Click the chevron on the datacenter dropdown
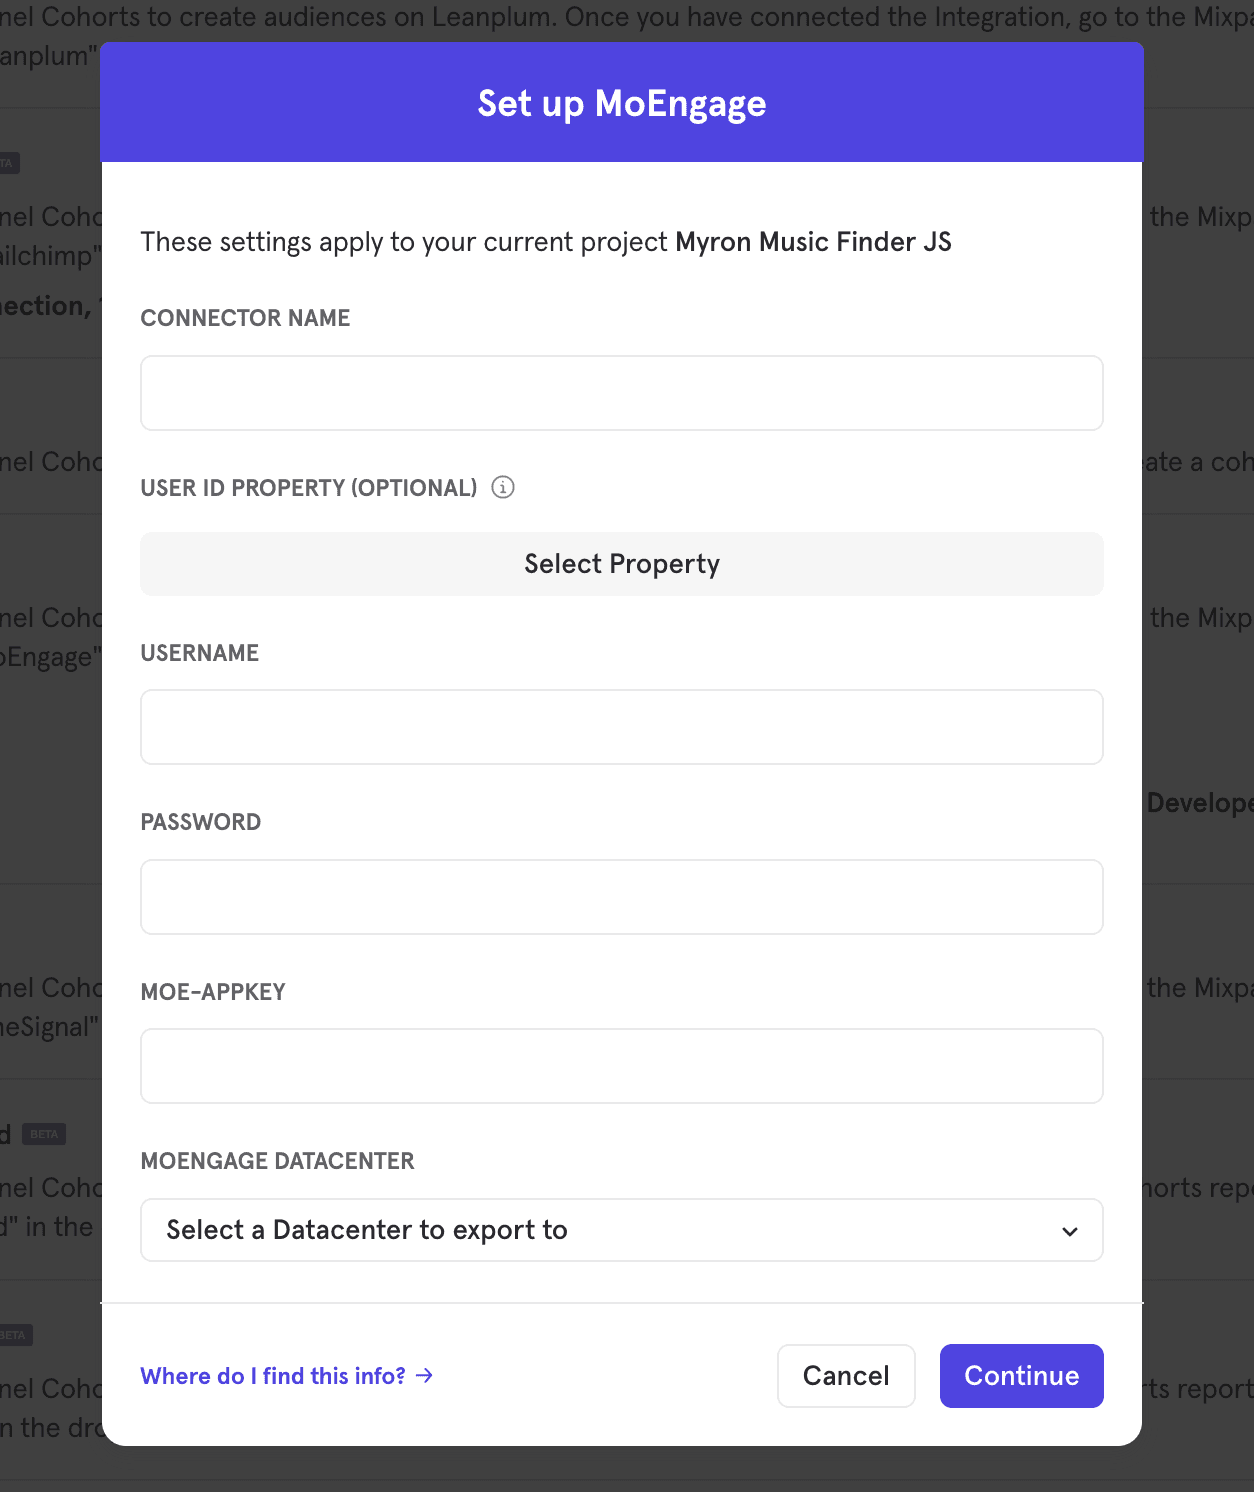The width and height of the screenshot is (1254, 1492). click(x=1068, y=1230)
